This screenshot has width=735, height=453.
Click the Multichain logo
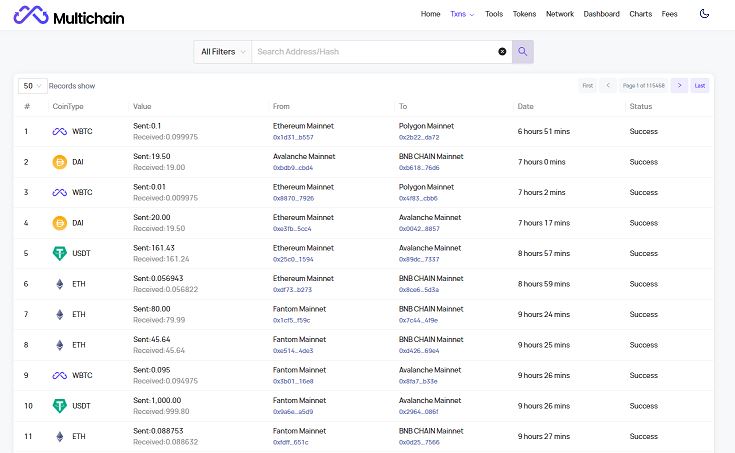(69, 15)
